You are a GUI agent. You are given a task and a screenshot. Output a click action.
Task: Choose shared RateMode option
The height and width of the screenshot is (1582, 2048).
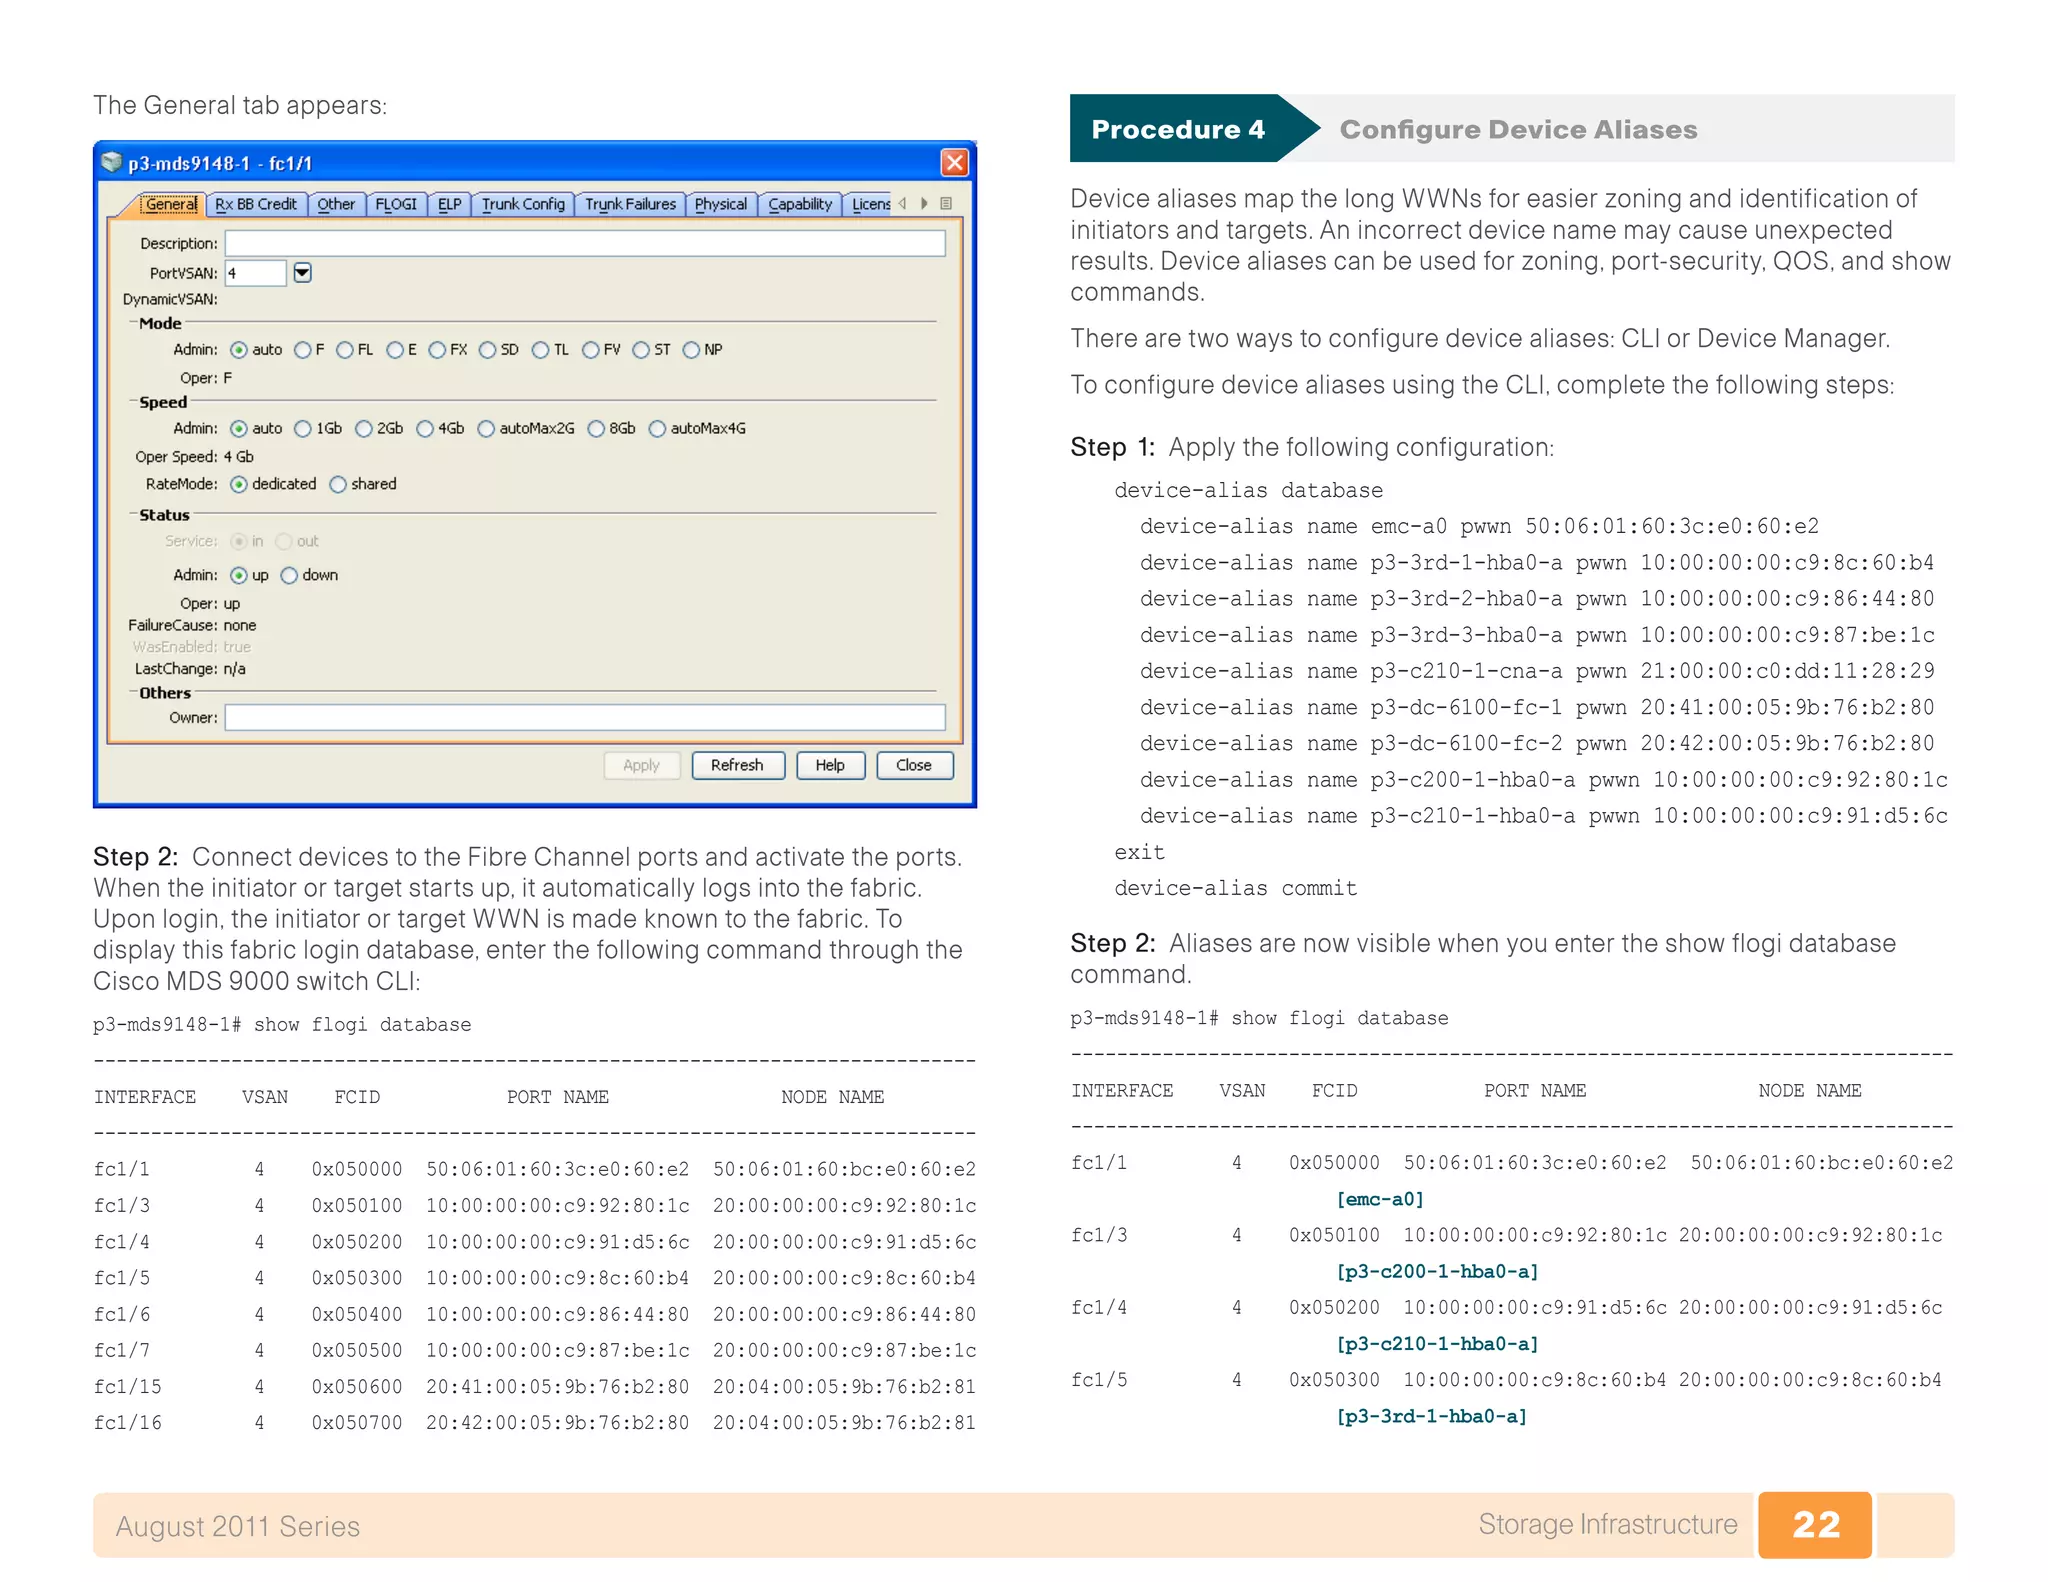[338, 485]
